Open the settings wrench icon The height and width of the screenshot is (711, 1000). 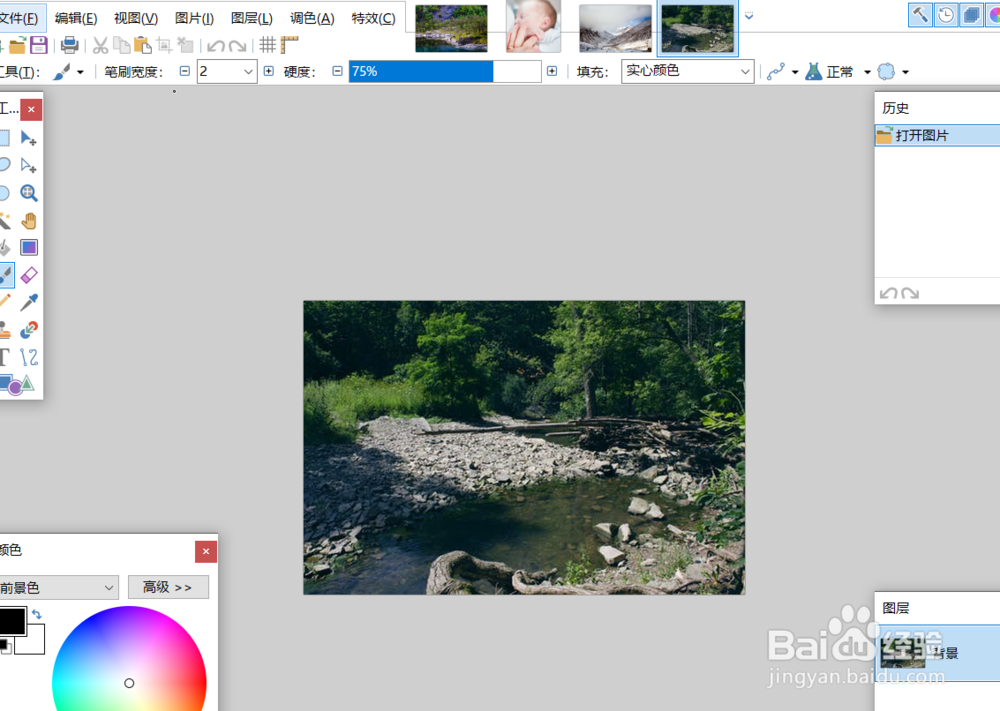(918, 15)
